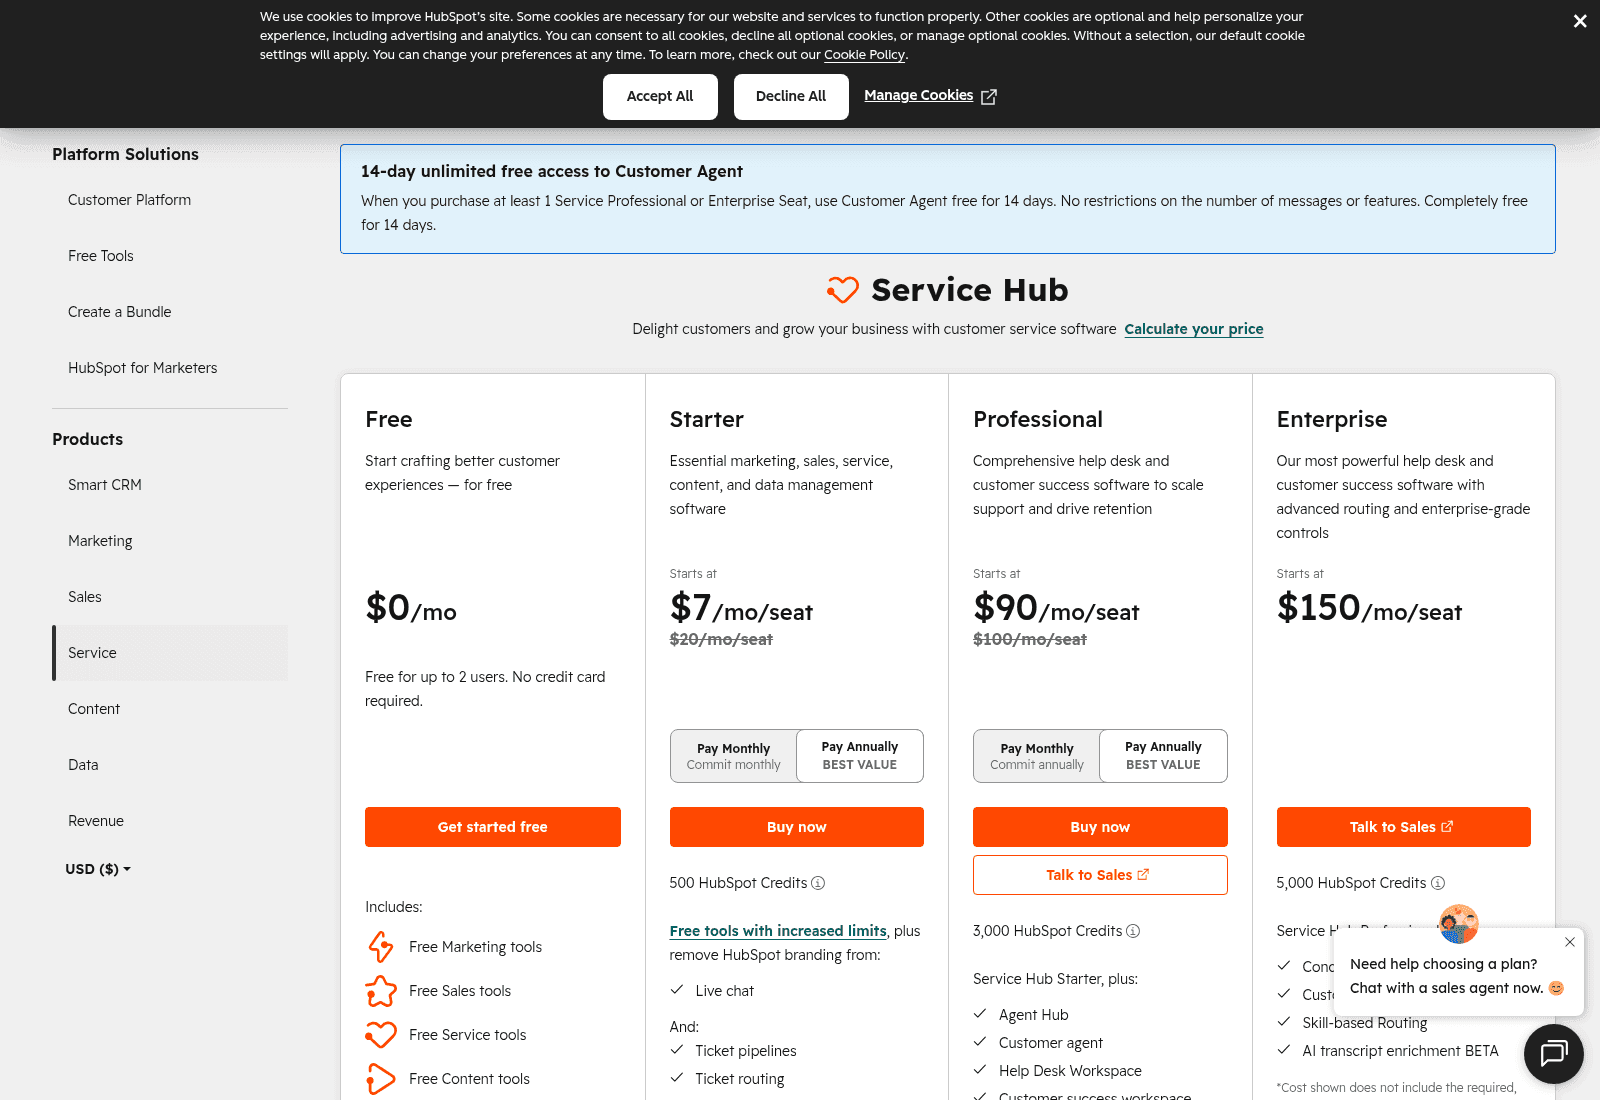This screenshot has height=1100, width=1600.
Task: Open the chat widget bubble icon
Action: [1554, 1054]
